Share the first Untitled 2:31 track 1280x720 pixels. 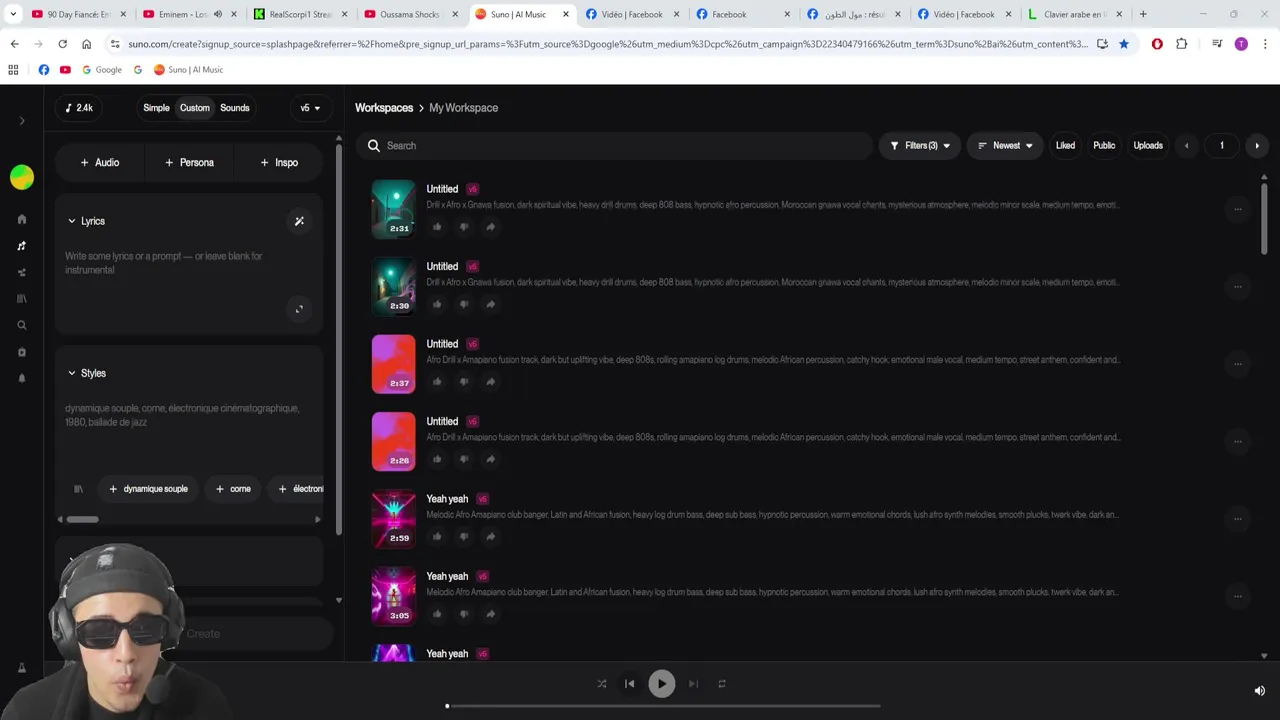(x=490, y=227)
